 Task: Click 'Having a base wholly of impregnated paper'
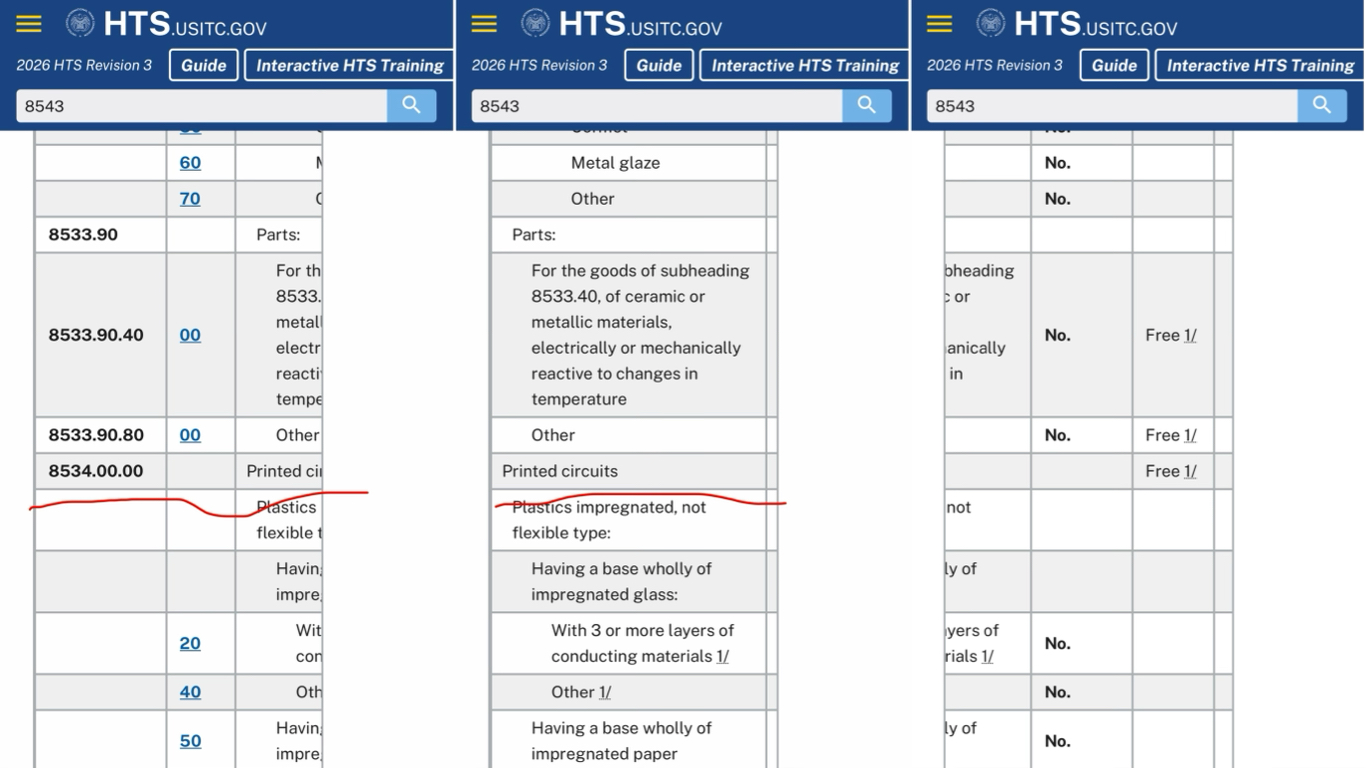[629, 741]
